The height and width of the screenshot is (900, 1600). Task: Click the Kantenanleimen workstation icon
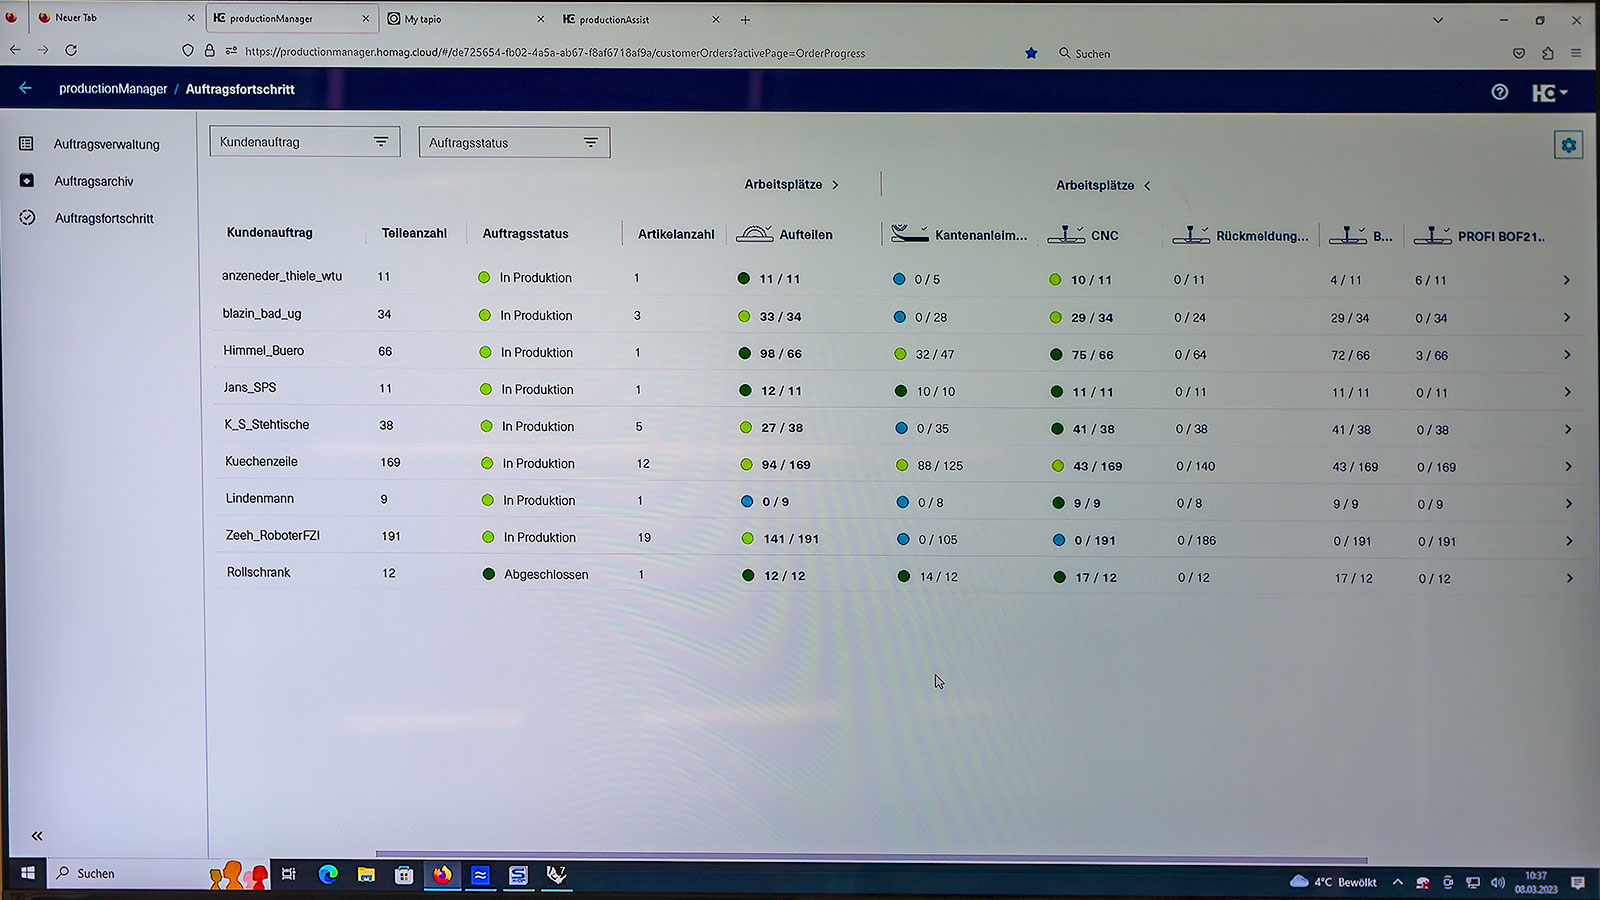[x=909, y=234]
